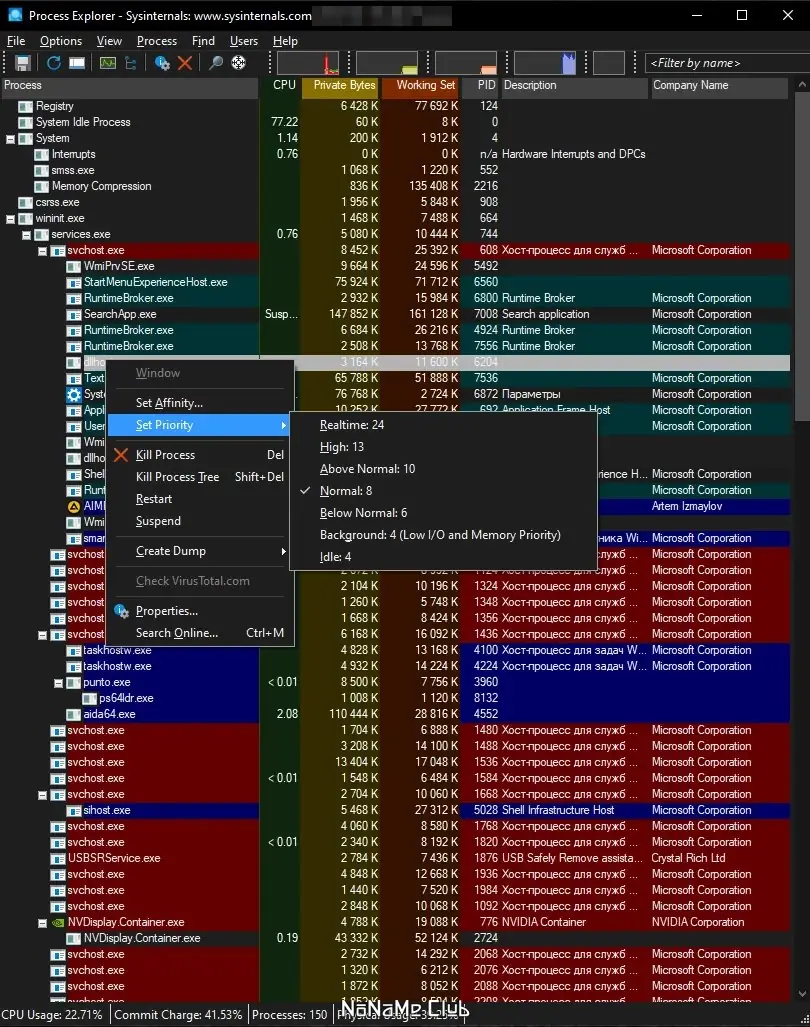Choose Suspend in context menu
The height and width of the screenshot is (1027, 810).
pyautogui.click(x=200, y=521)
